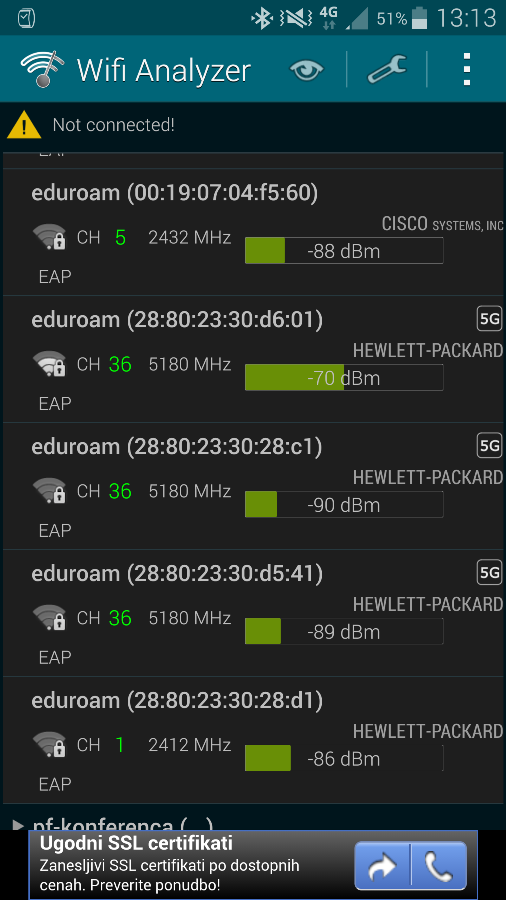The image size is (506, 900).
Task: Select eduroam network 28:80:23:30:28:d1
Action: (253, 740)
